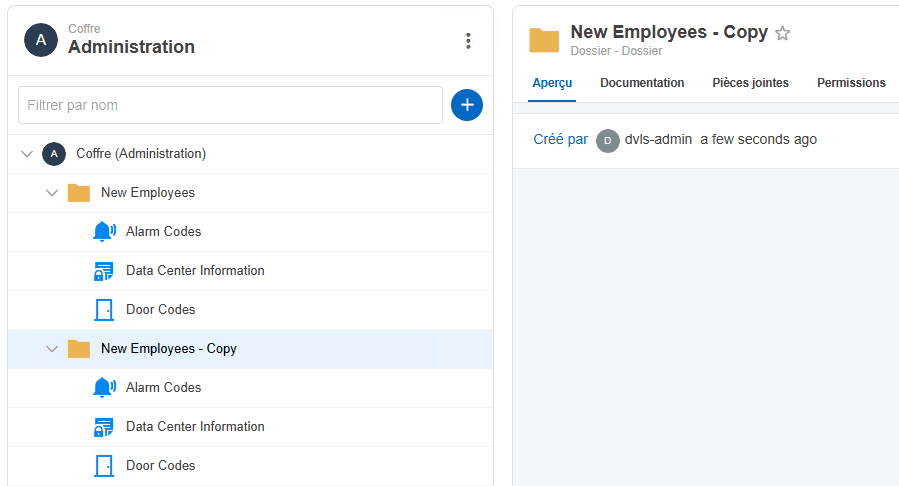Select the Aperçu tab
Image resolution: width=899 pixels, height=486 pixels.
552,83
